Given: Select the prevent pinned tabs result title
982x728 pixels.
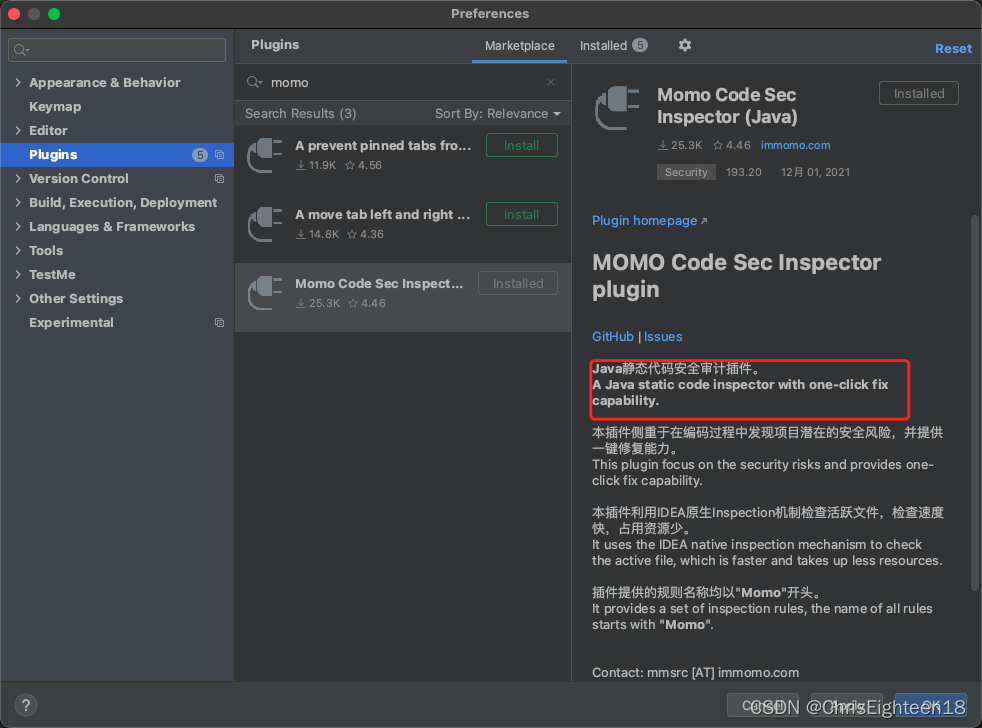Looking at the screenshot, I should [x=383, y=145].
